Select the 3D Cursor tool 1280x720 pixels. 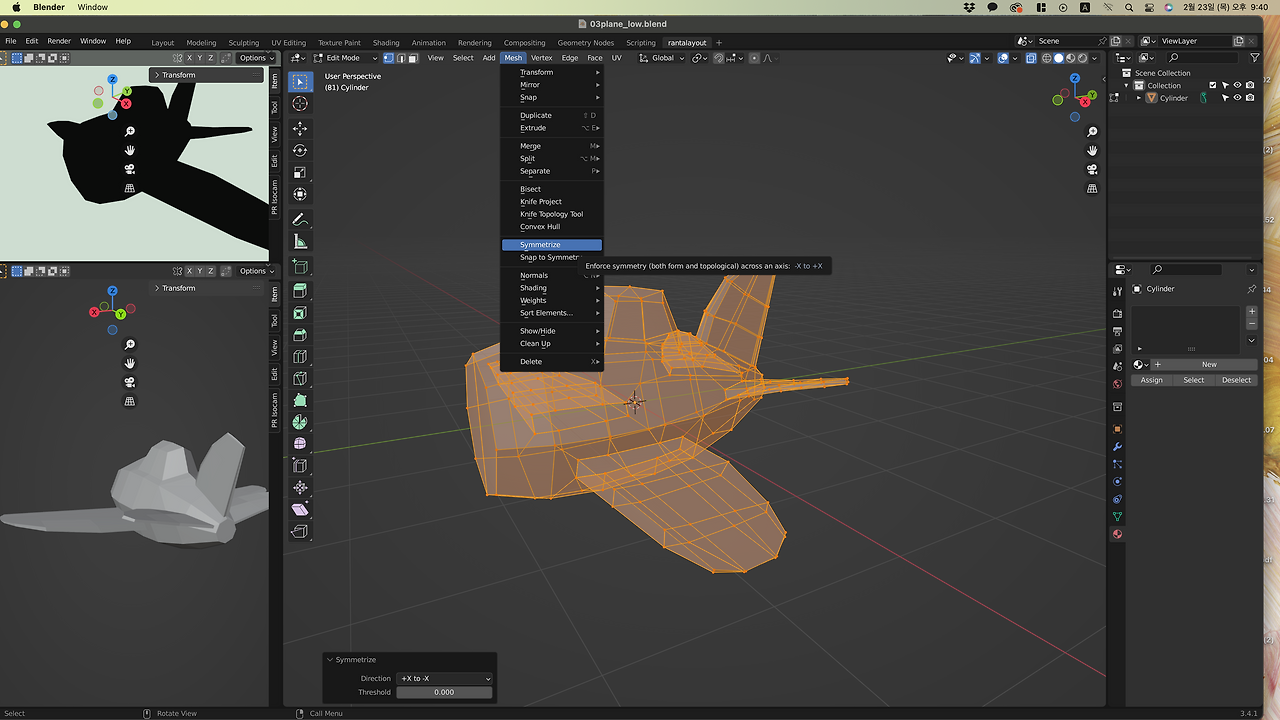pyautogui.click(x=300, y=104)
